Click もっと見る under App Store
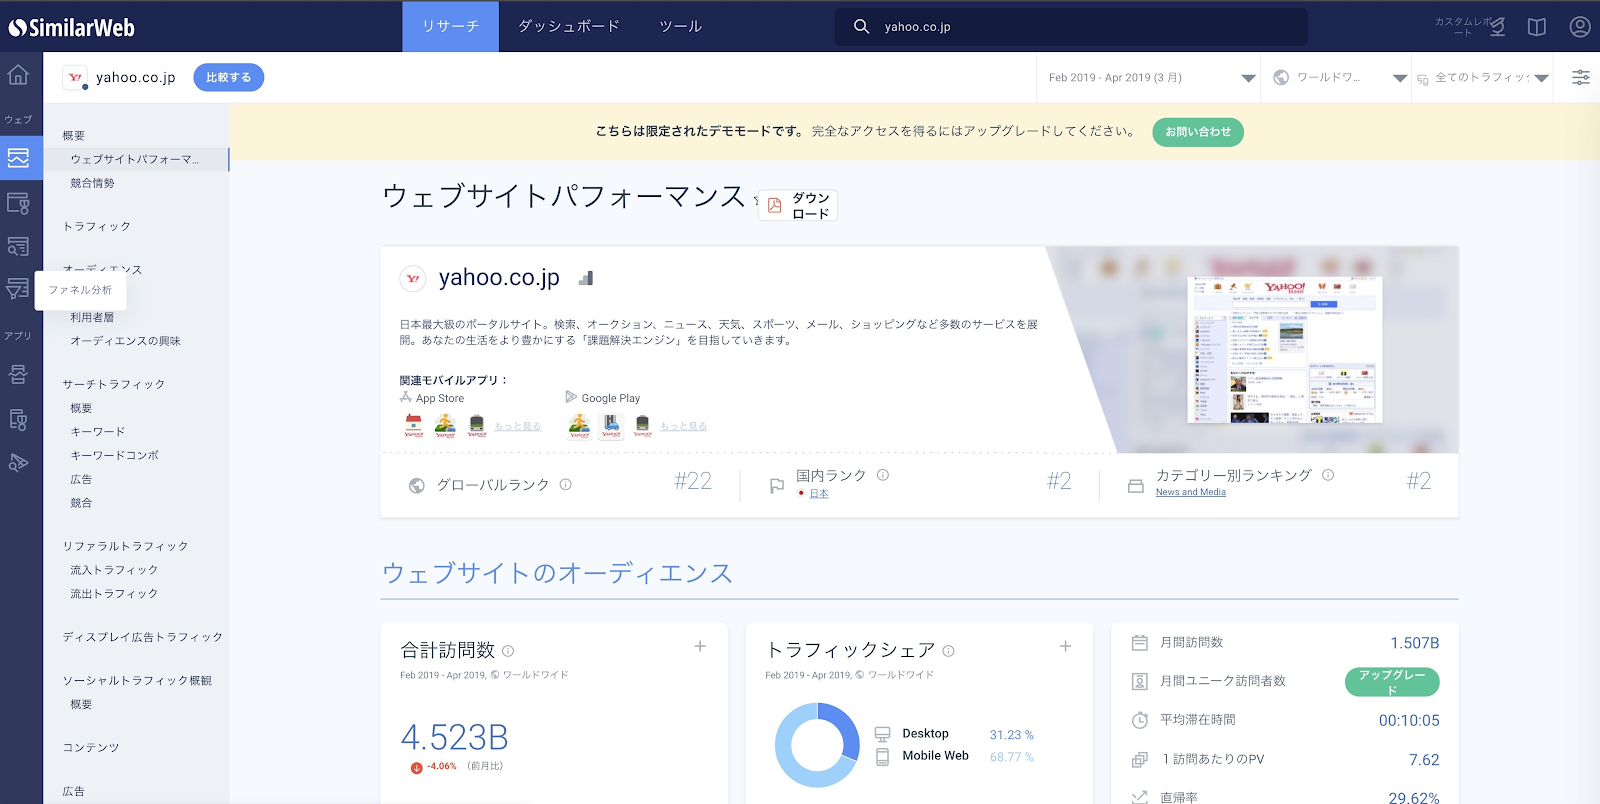The image size is (1600, 804). click(517, 426)
